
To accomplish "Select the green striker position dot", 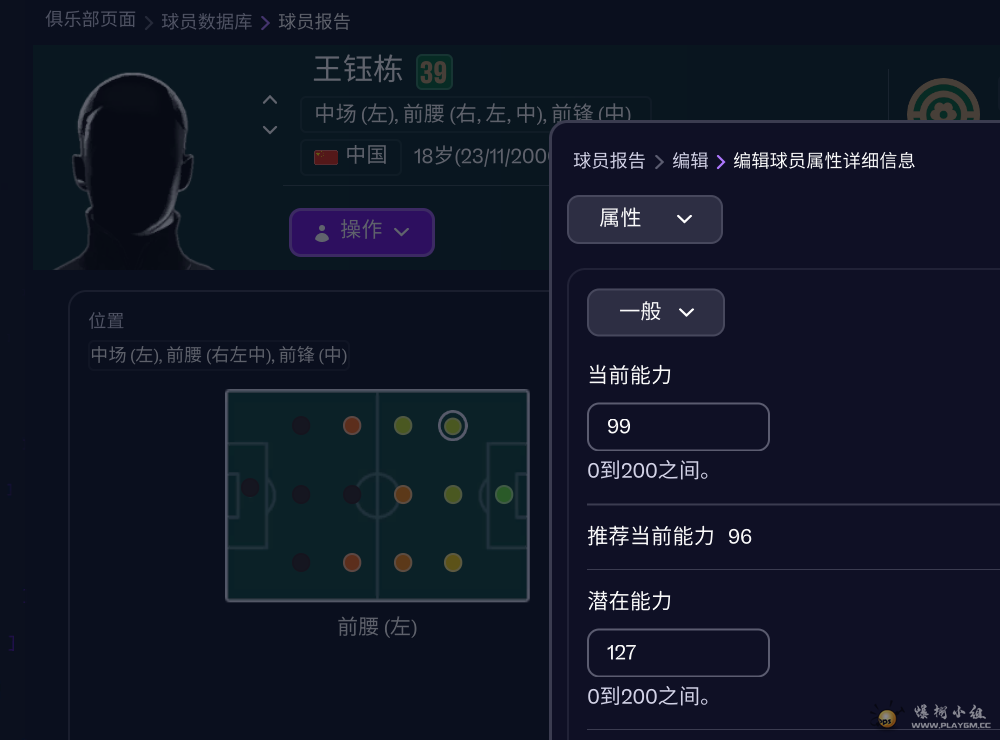I will tap(504, 495).
